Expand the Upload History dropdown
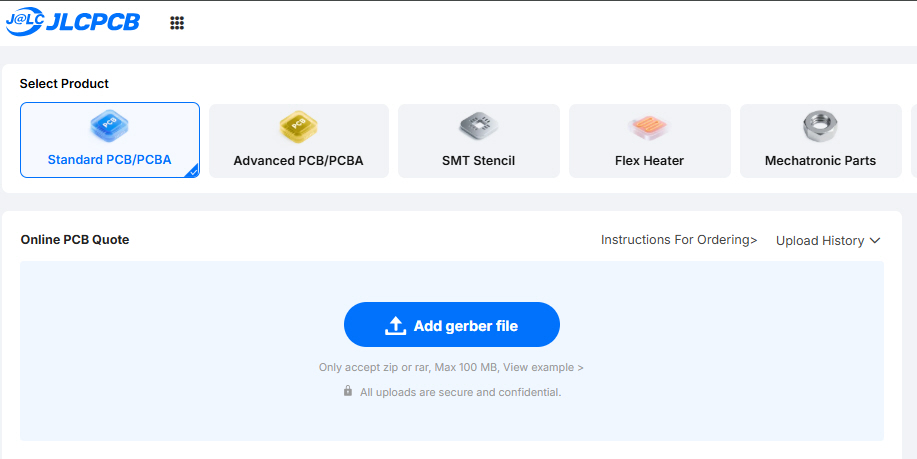Viewport: 917px width, 459px height. pyautogui.click(x=828, y=240)
